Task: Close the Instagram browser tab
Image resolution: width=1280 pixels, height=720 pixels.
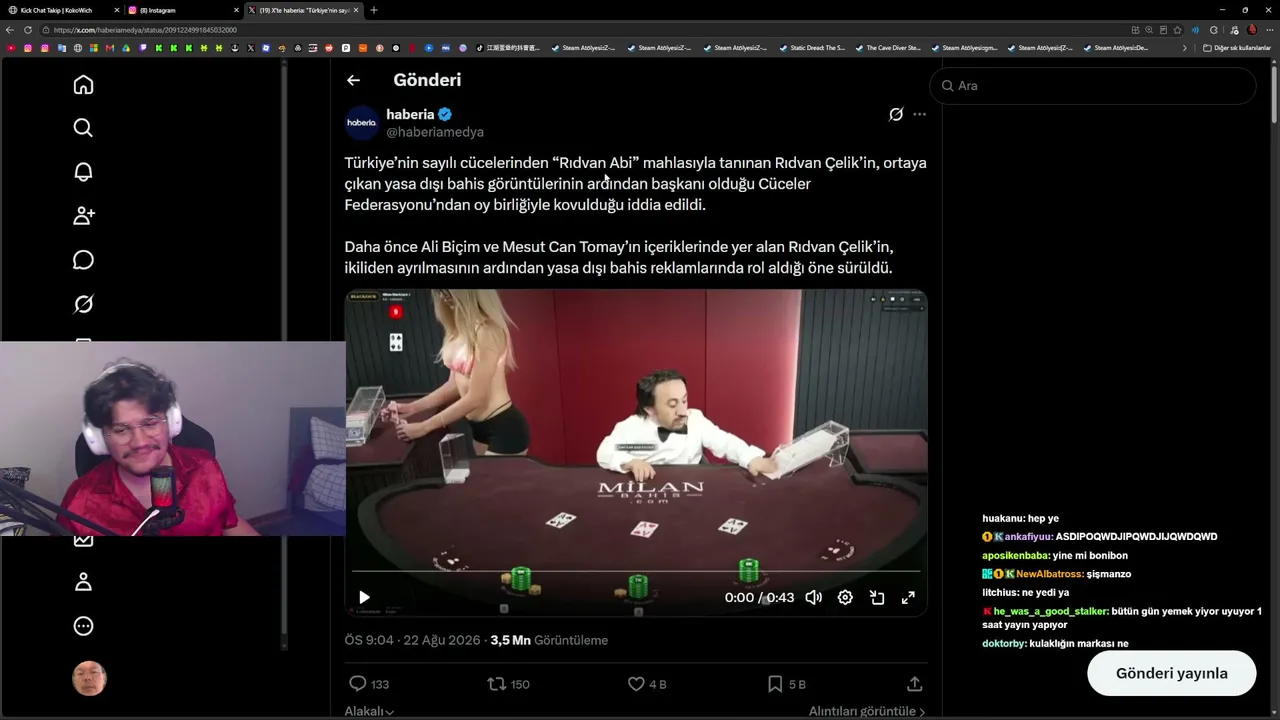Action: click(x=237, y=10)
